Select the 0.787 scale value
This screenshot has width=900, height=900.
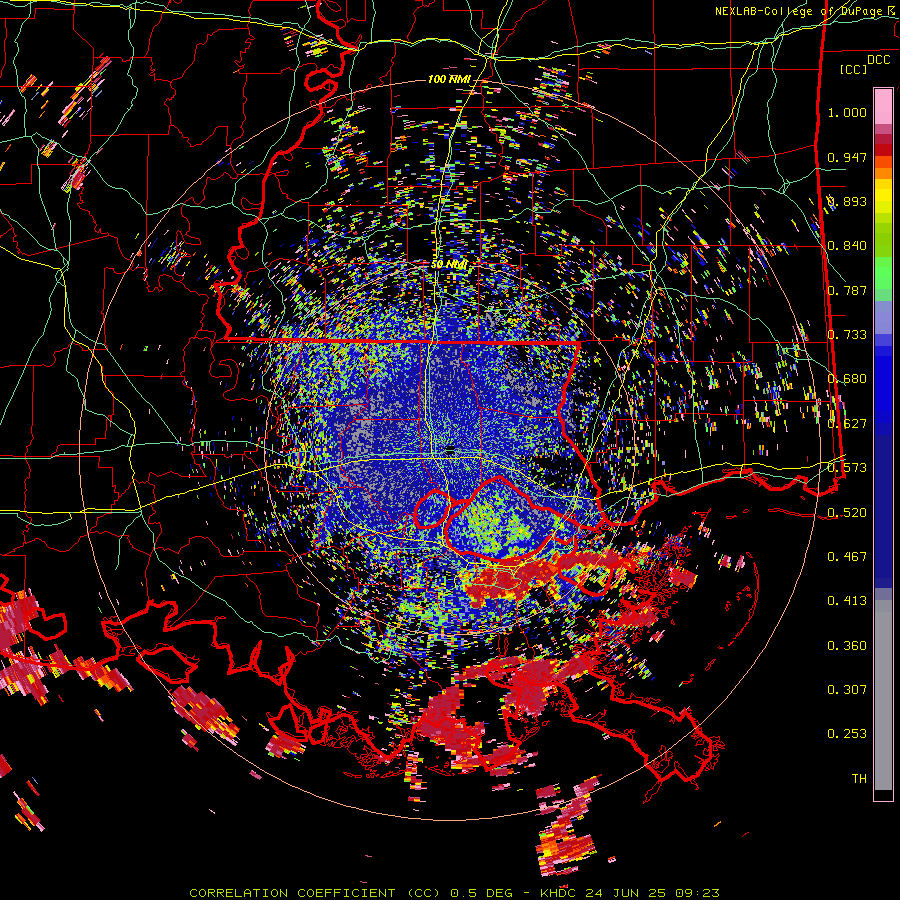tap(847, 290)
